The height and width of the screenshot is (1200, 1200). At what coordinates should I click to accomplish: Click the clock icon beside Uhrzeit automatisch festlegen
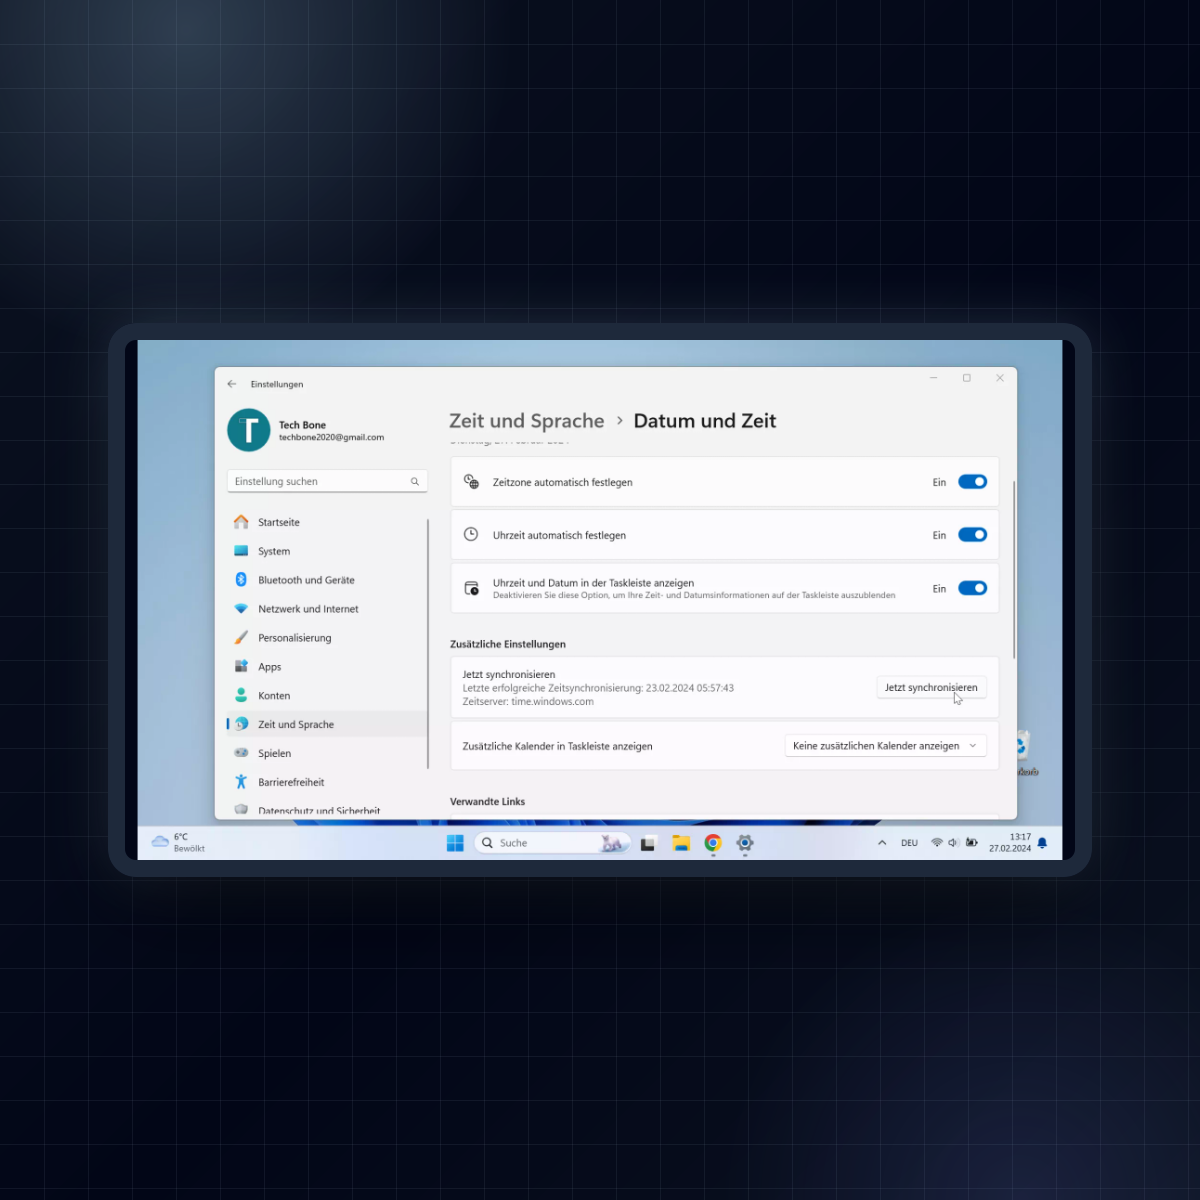471,534
